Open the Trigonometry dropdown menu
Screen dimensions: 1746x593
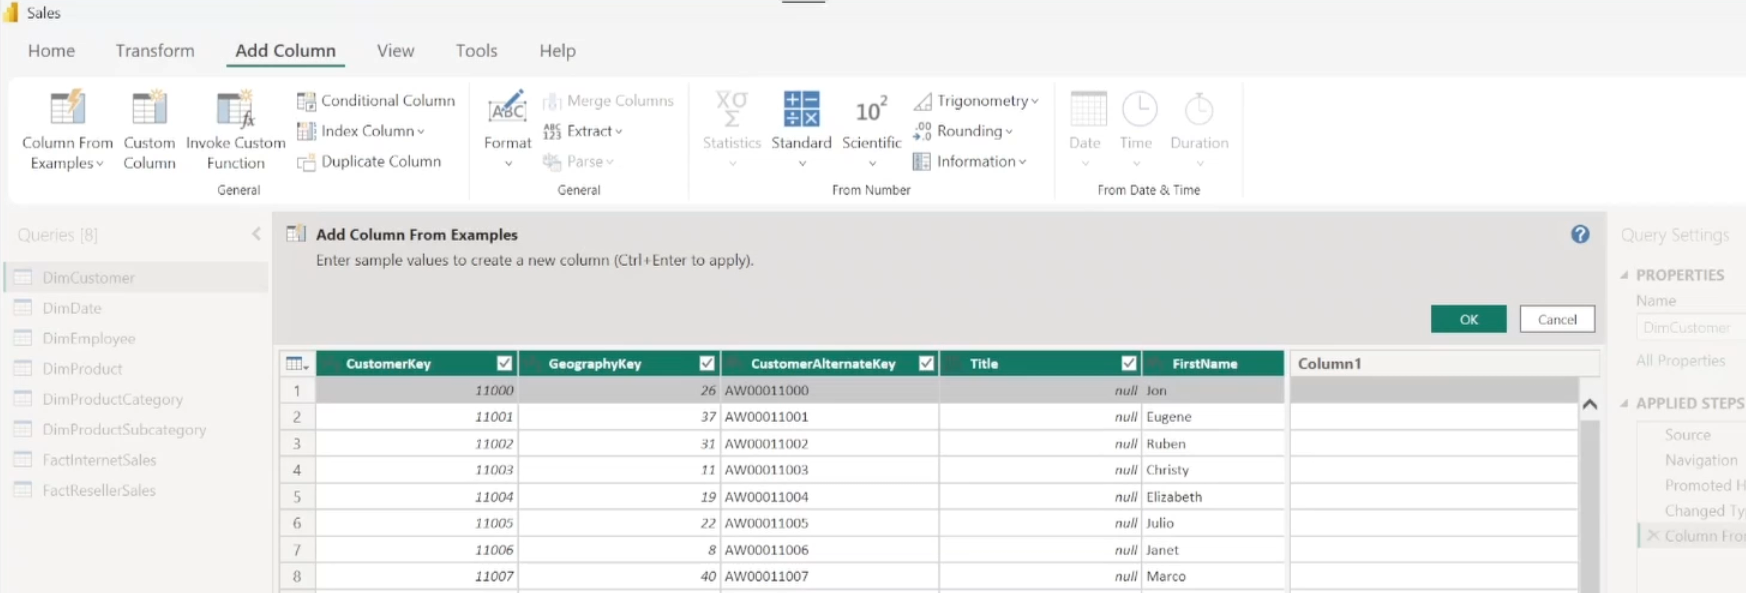tap(1034, 102)
